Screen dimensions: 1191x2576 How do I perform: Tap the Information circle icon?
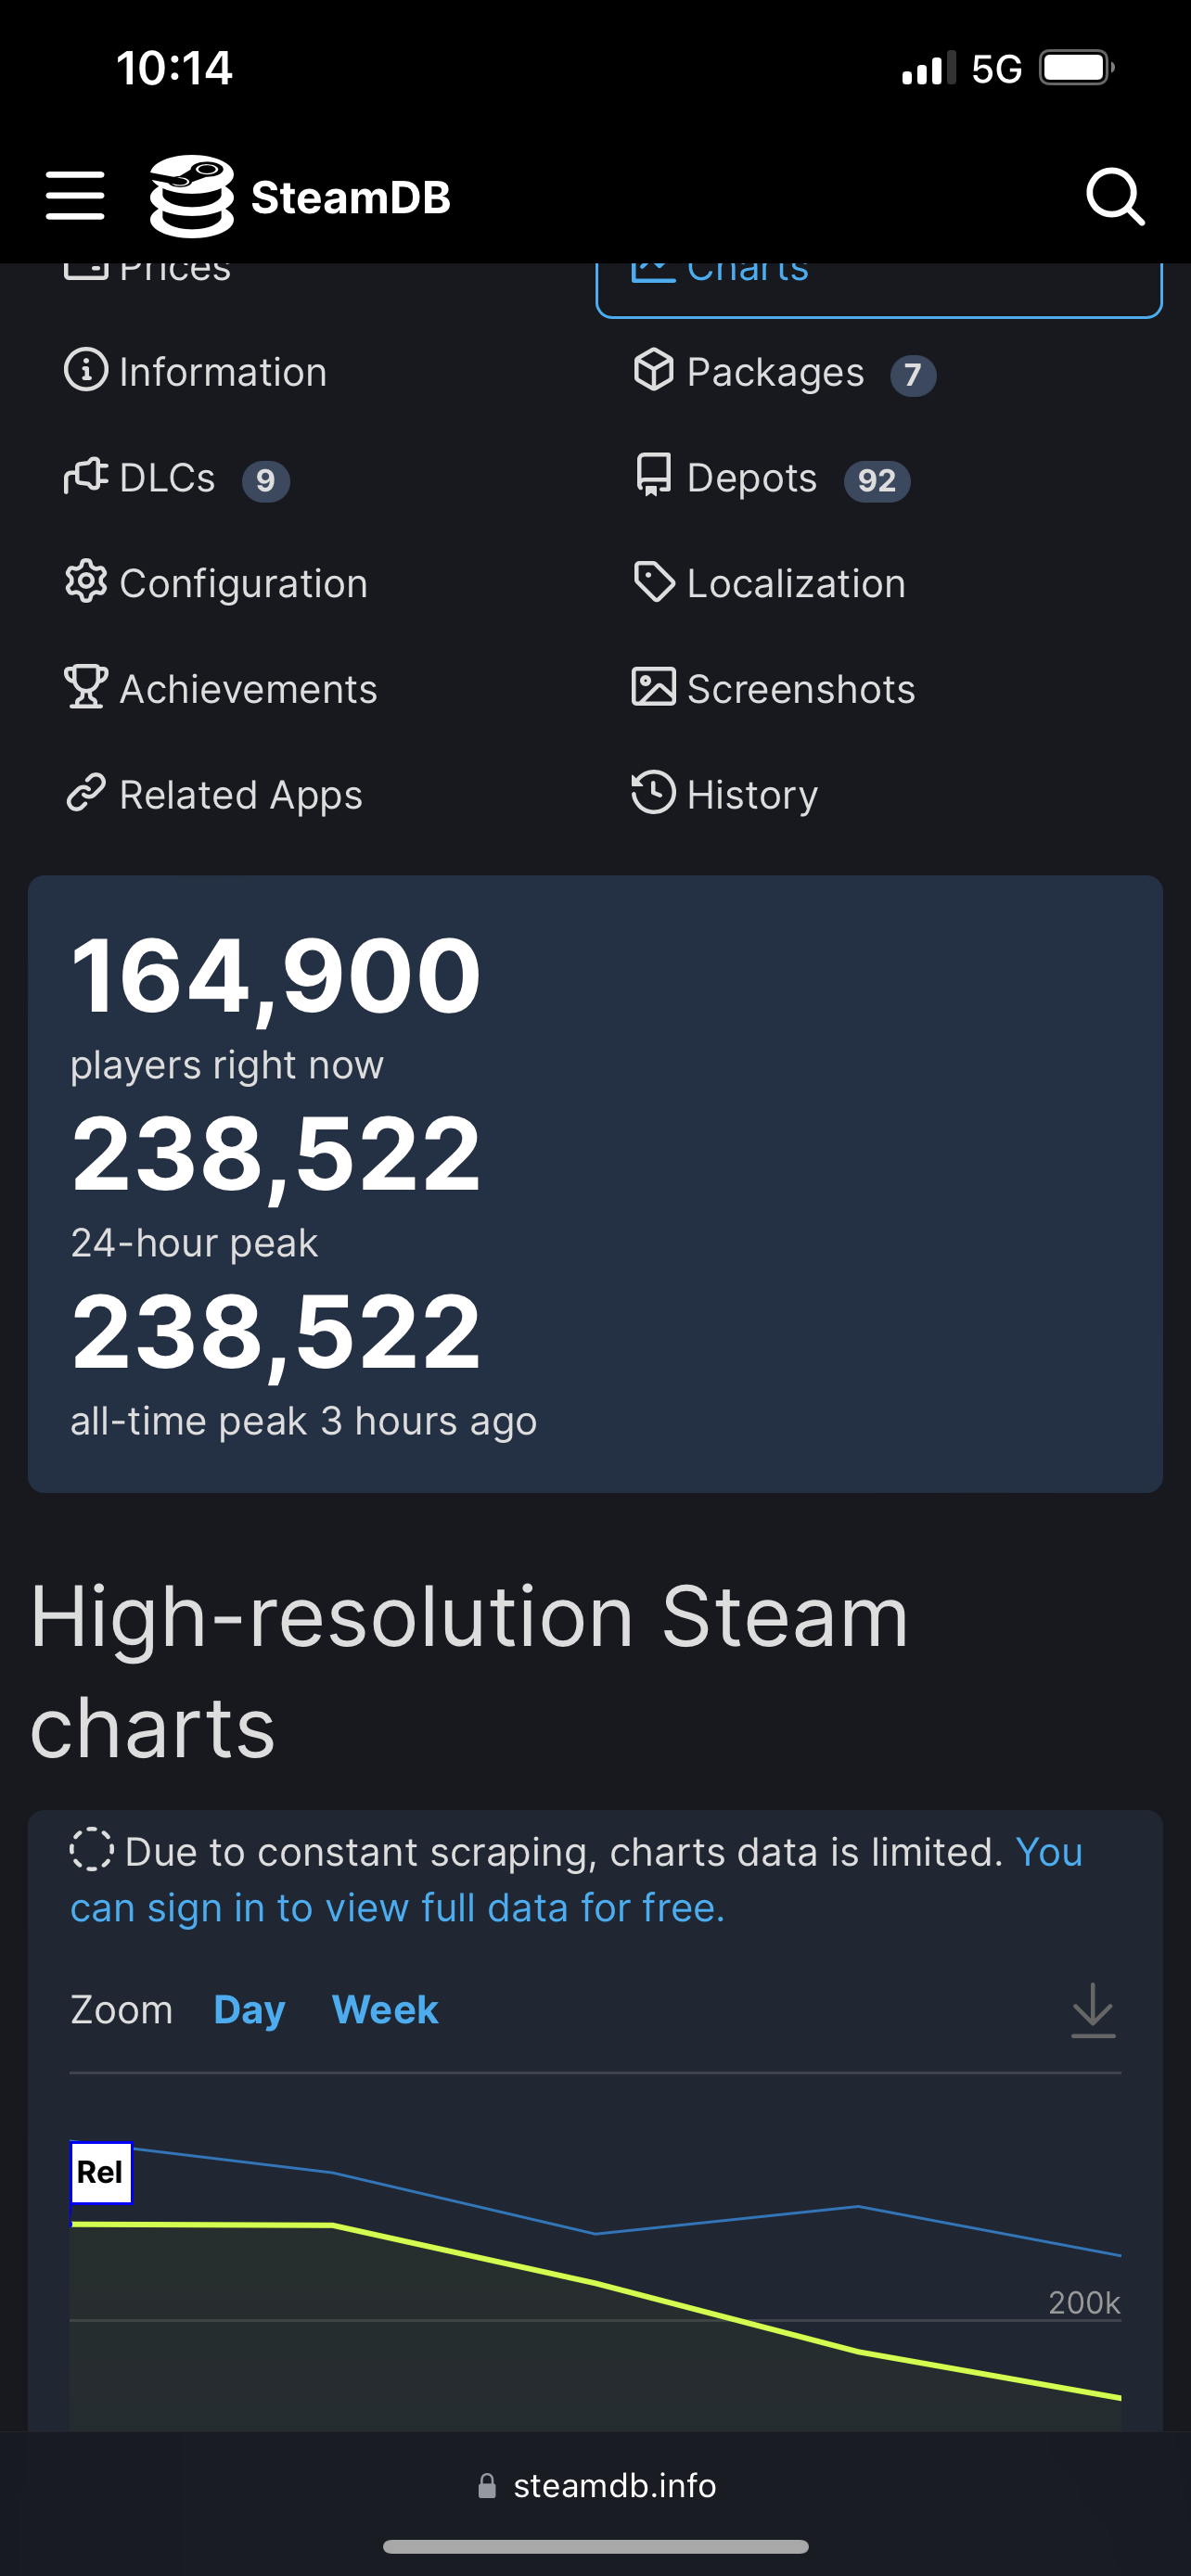coord(86,371)
